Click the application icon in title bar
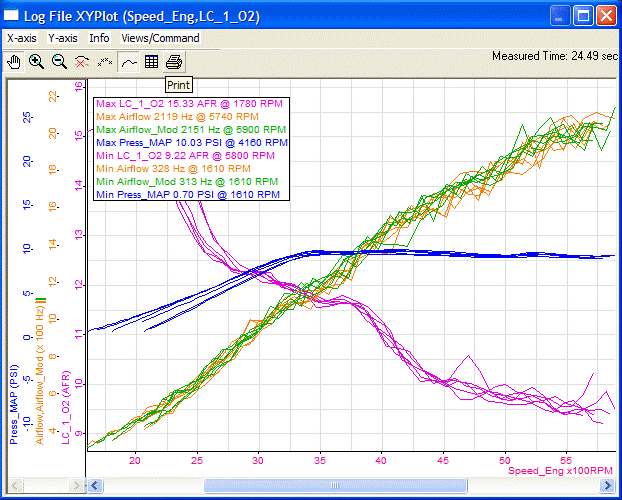The image size is (622, 500). 13,15
